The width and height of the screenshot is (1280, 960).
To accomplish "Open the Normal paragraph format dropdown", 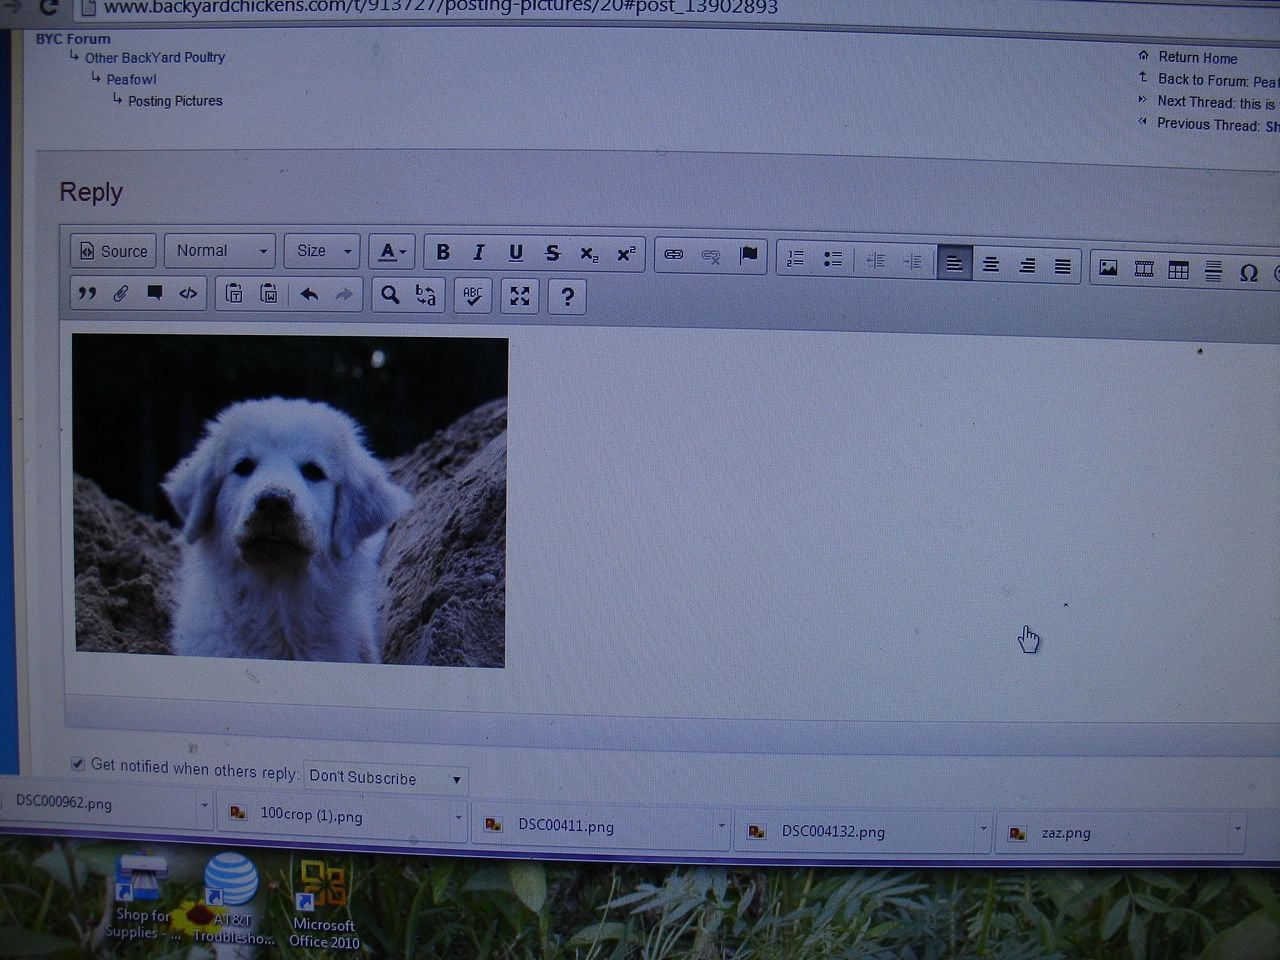I will (220, 251).
